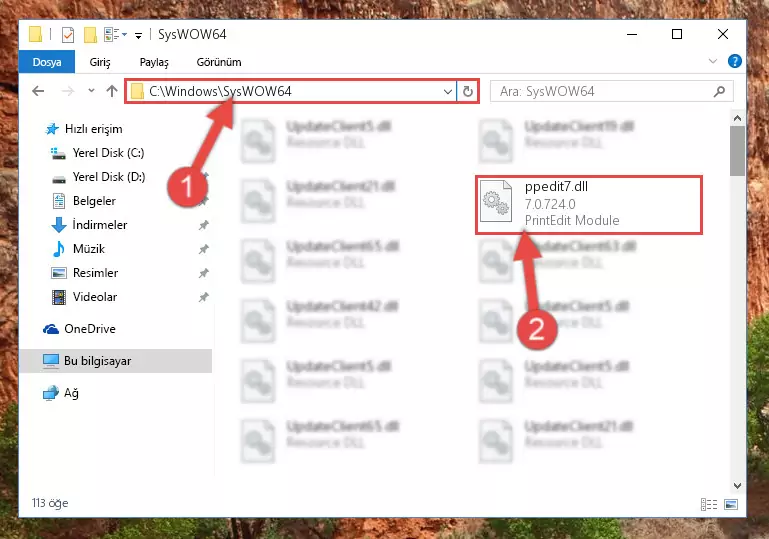The height and width of the screenshot is (539, 769).
Task: Click the address bar path C:\Windows\SysWOW64
Action: [220, 91]
